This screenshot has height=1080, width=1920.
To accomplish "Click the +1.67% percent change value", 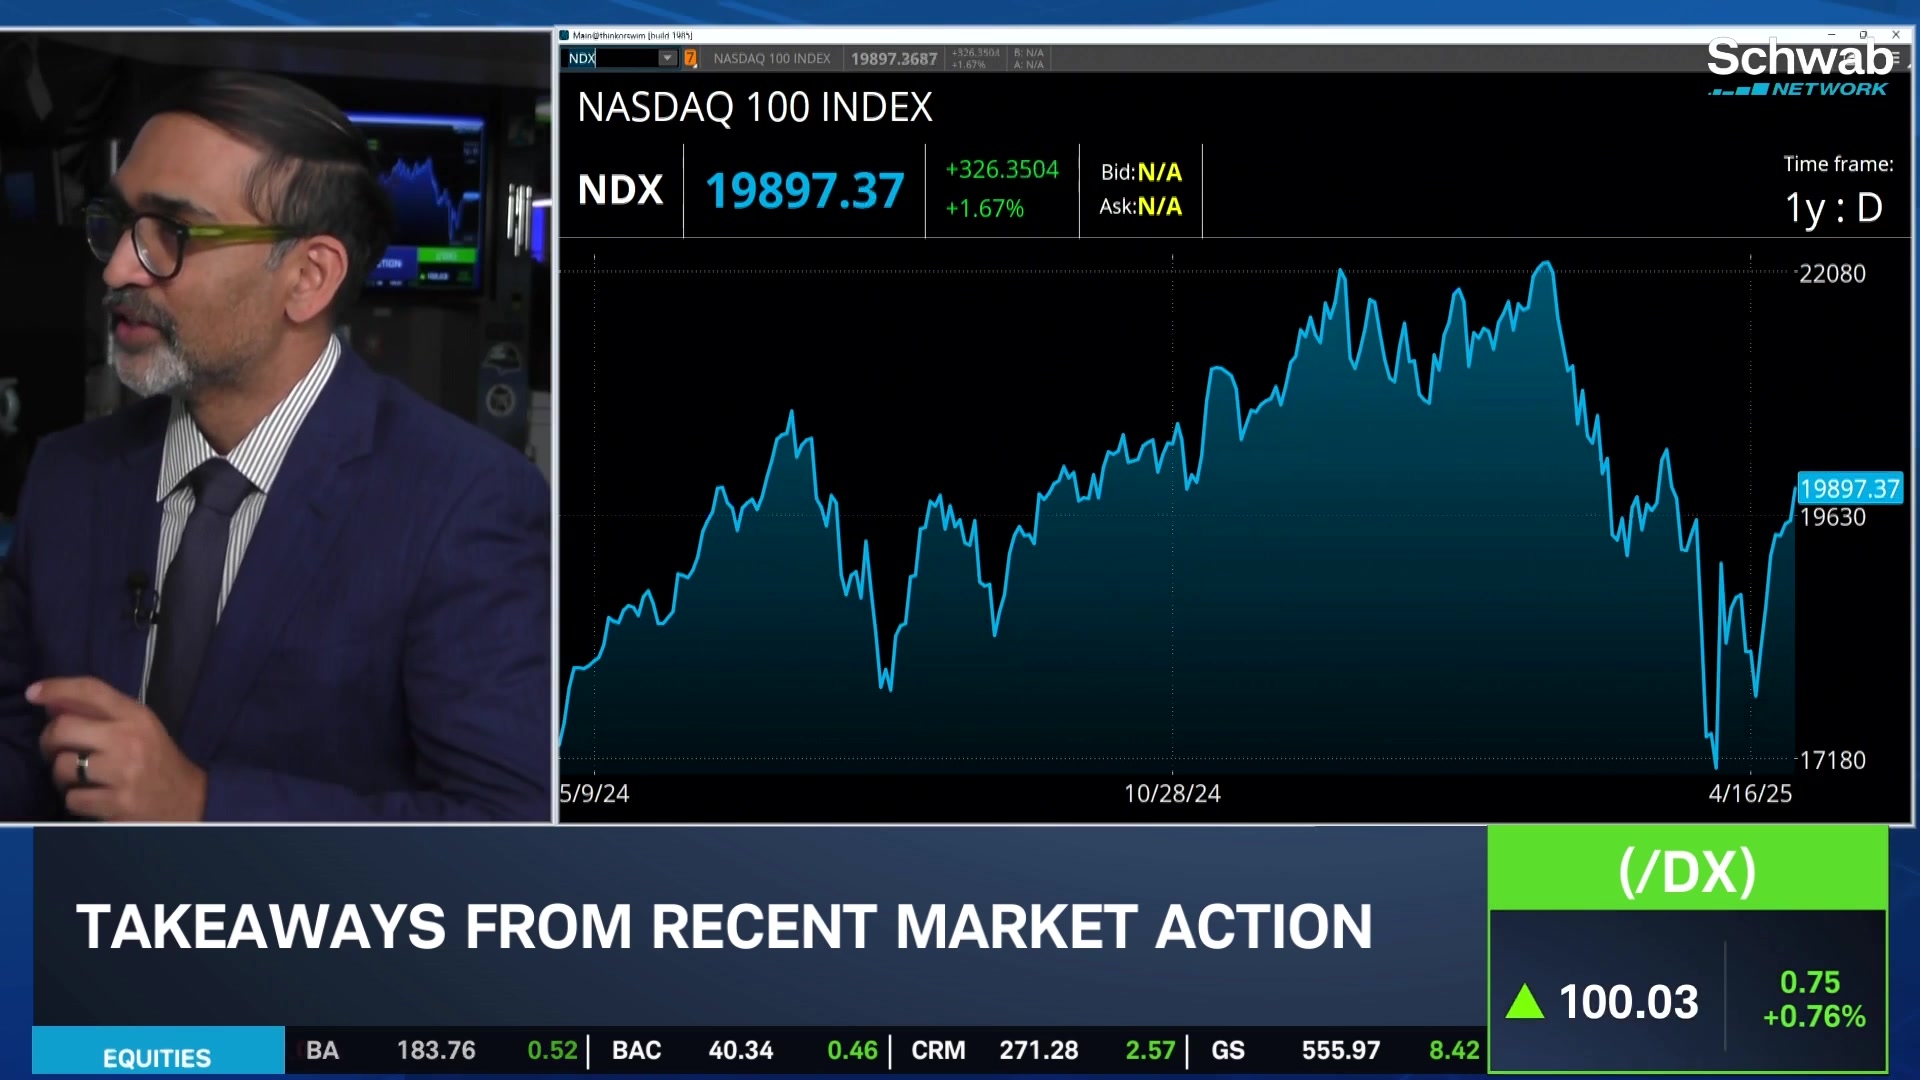I will click(985, 208).
